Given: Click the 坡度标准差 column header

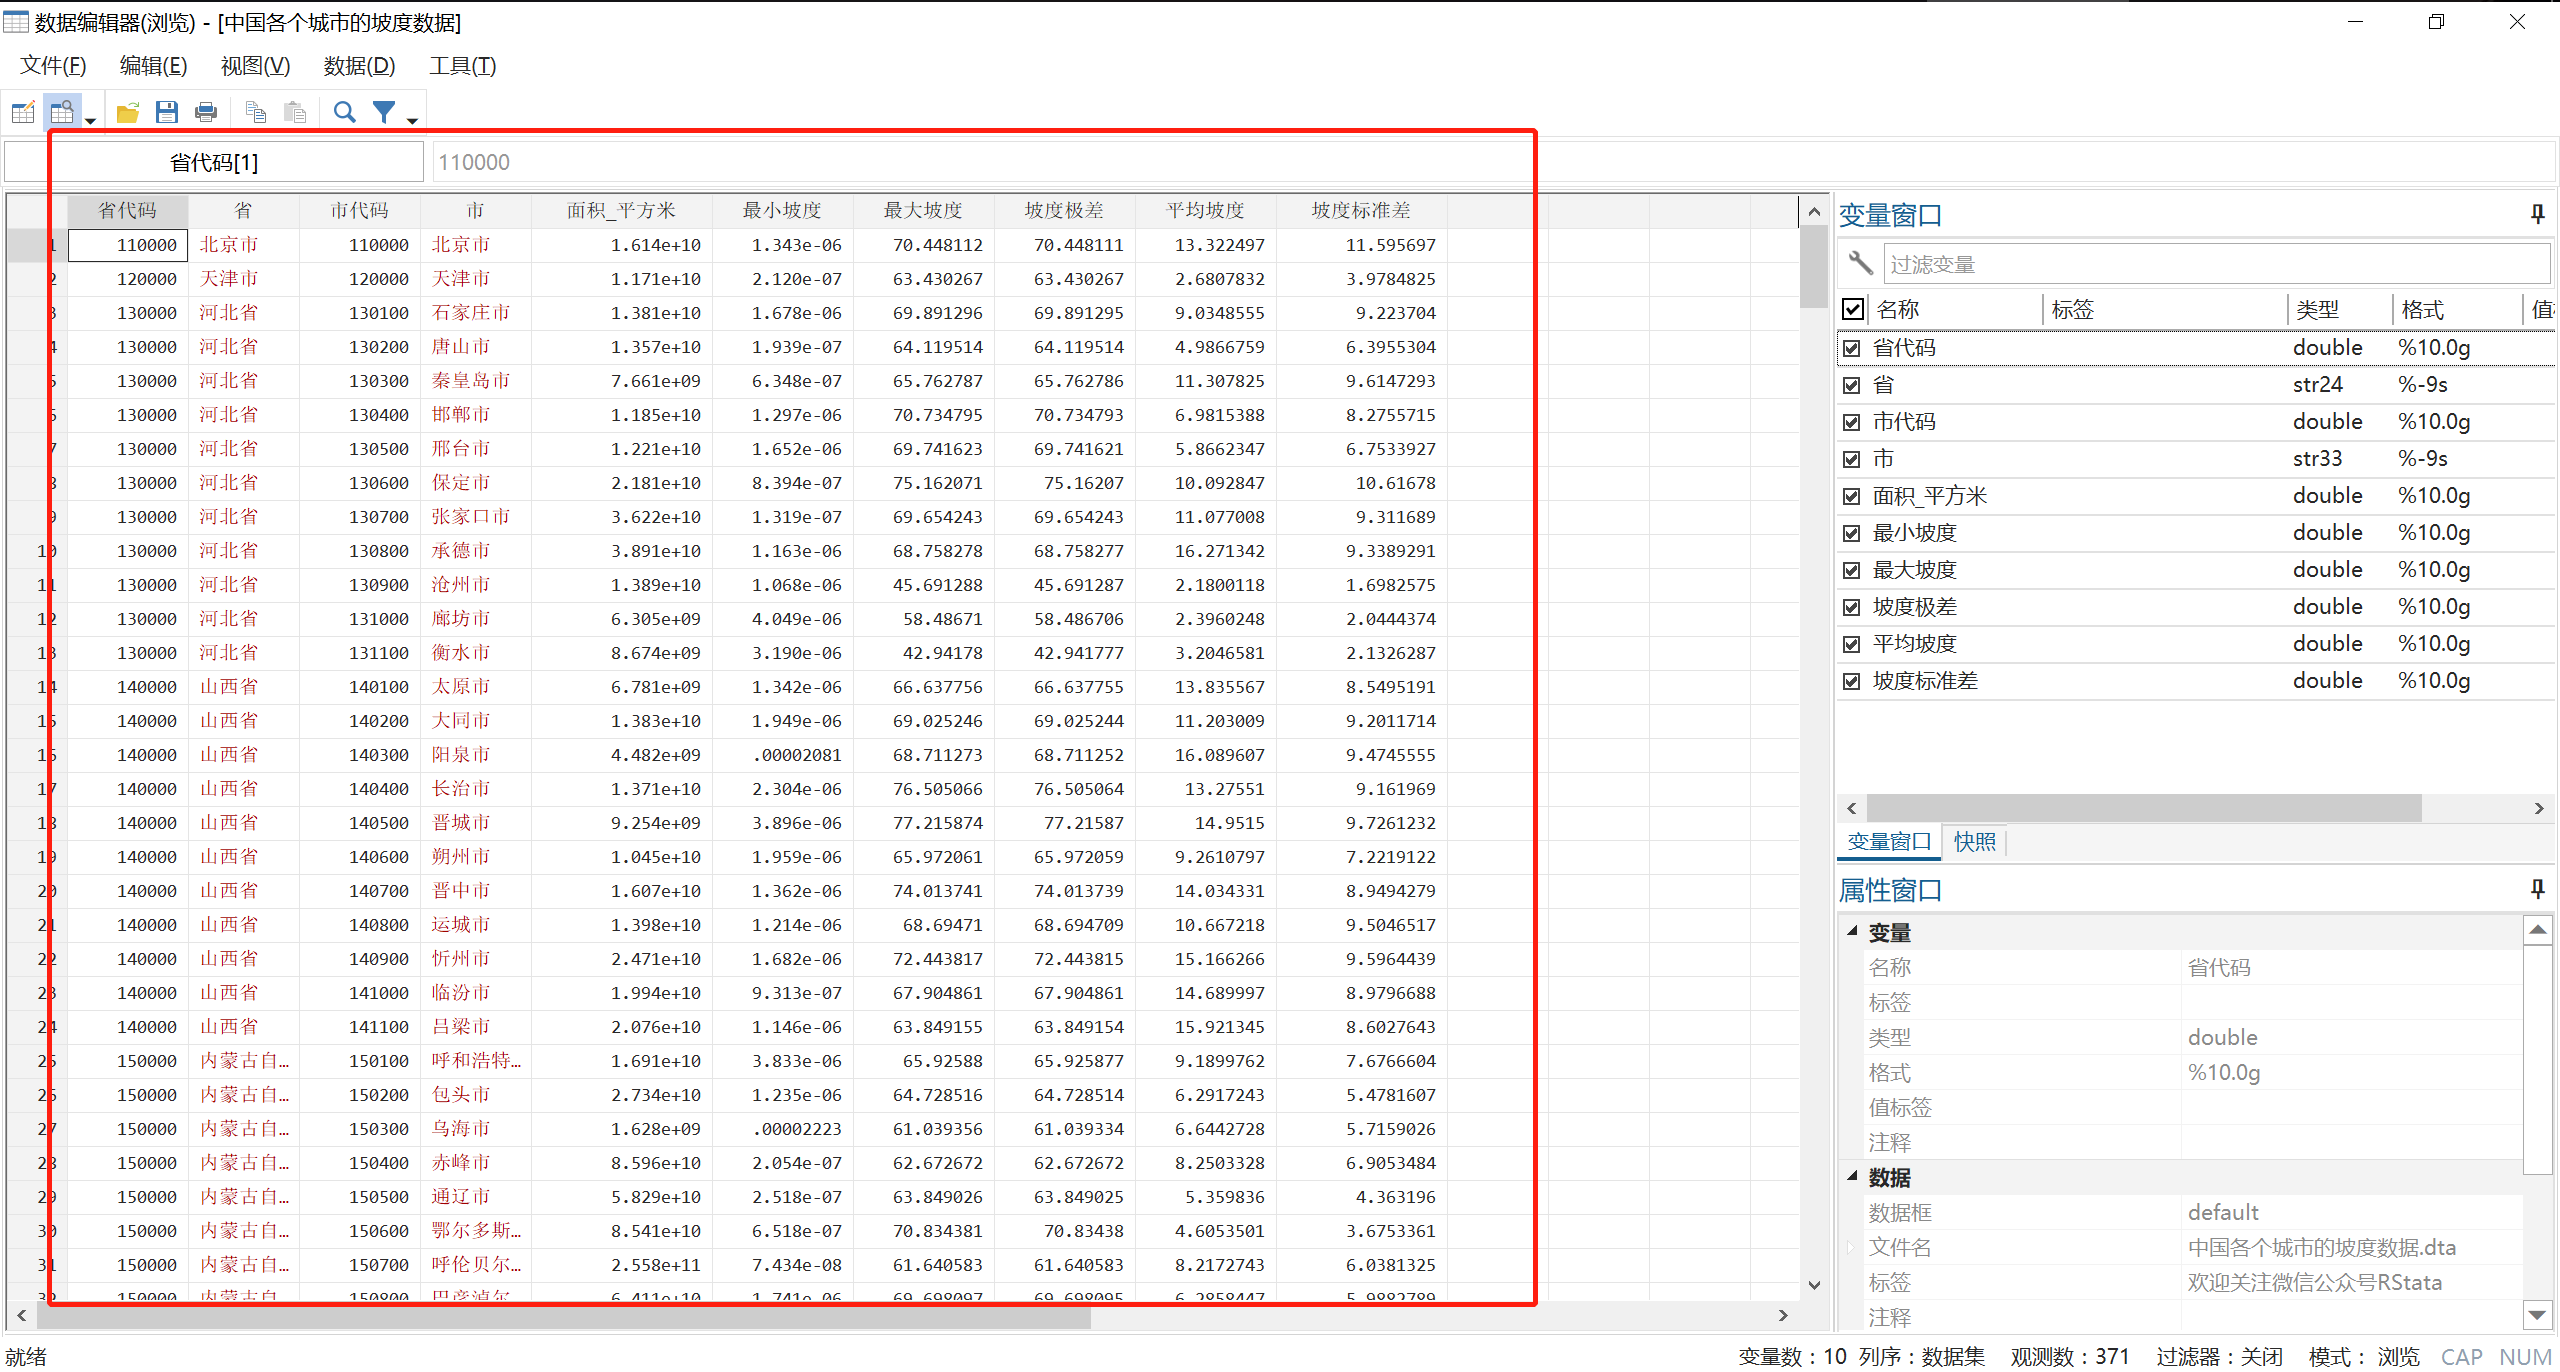Looking at the screenshot, I should point(1361,211).
